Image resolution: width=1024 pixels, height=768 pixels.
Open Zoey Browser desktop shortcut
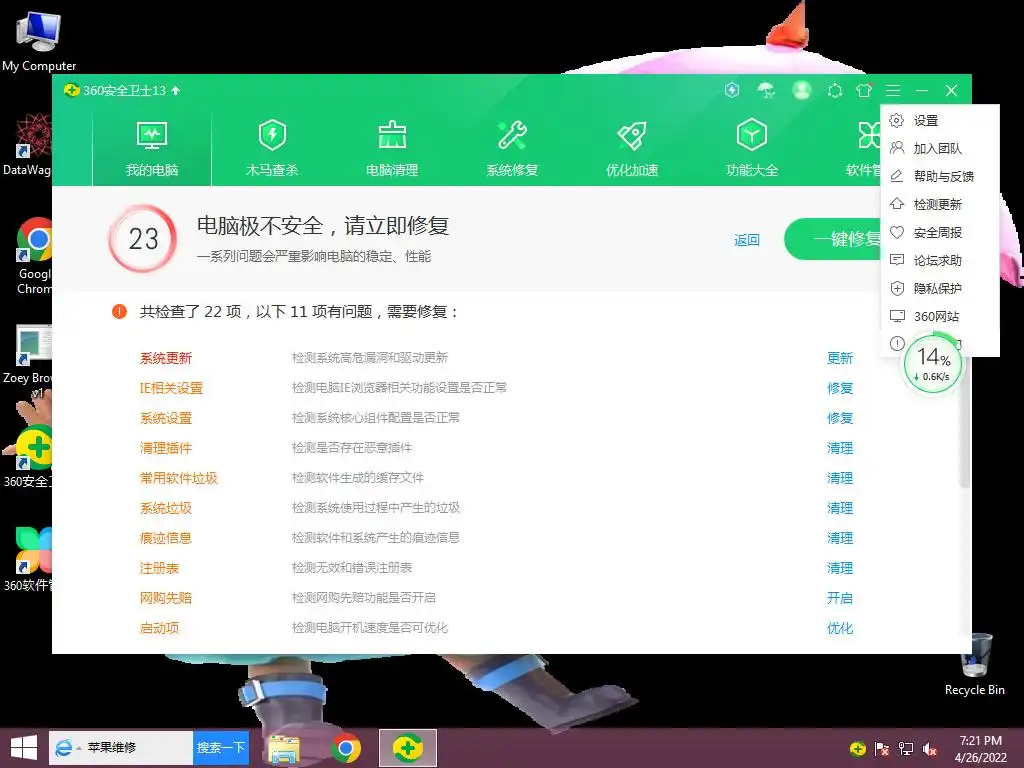click(x=26, y=359)
